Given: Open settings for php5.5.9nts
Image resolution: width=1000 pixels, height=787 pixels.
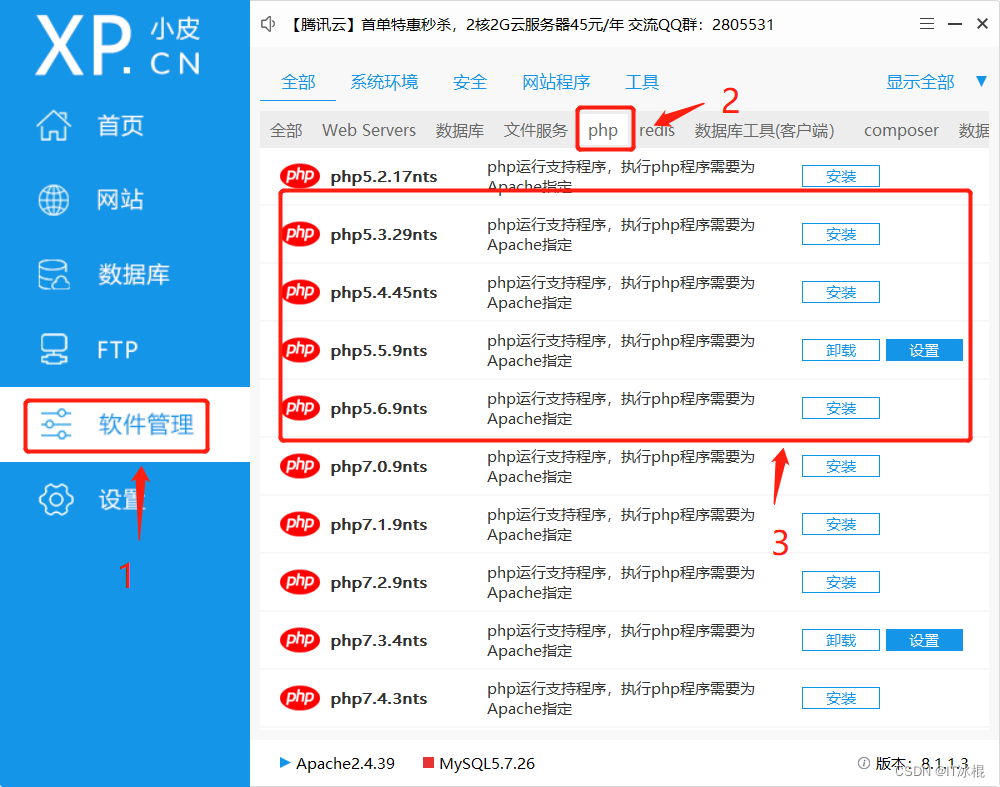Looking at the screenshot, I should click(924, 350).
